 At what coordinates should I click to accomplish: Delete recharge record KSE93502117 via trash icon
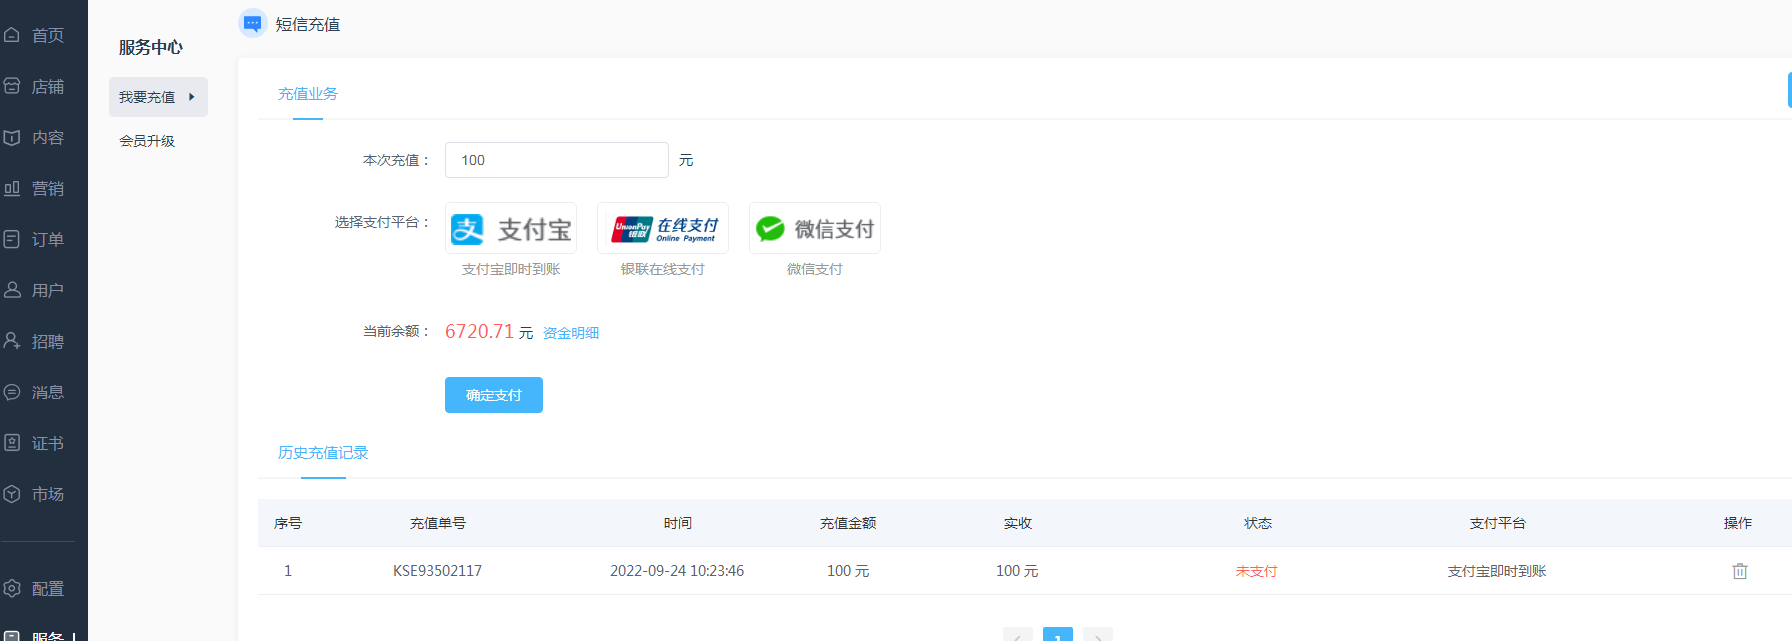(x=1740, y=571)
